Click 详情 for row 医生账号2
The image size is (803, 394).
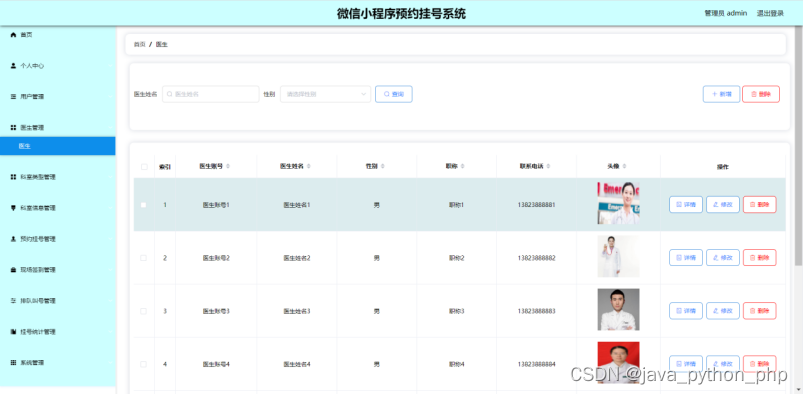[686, 258]
